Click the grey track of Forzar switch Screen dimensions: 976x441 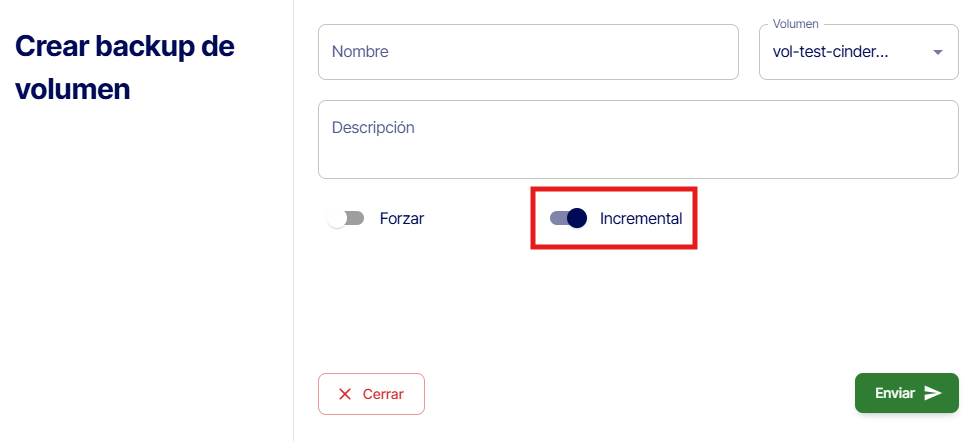coord(355,218)
